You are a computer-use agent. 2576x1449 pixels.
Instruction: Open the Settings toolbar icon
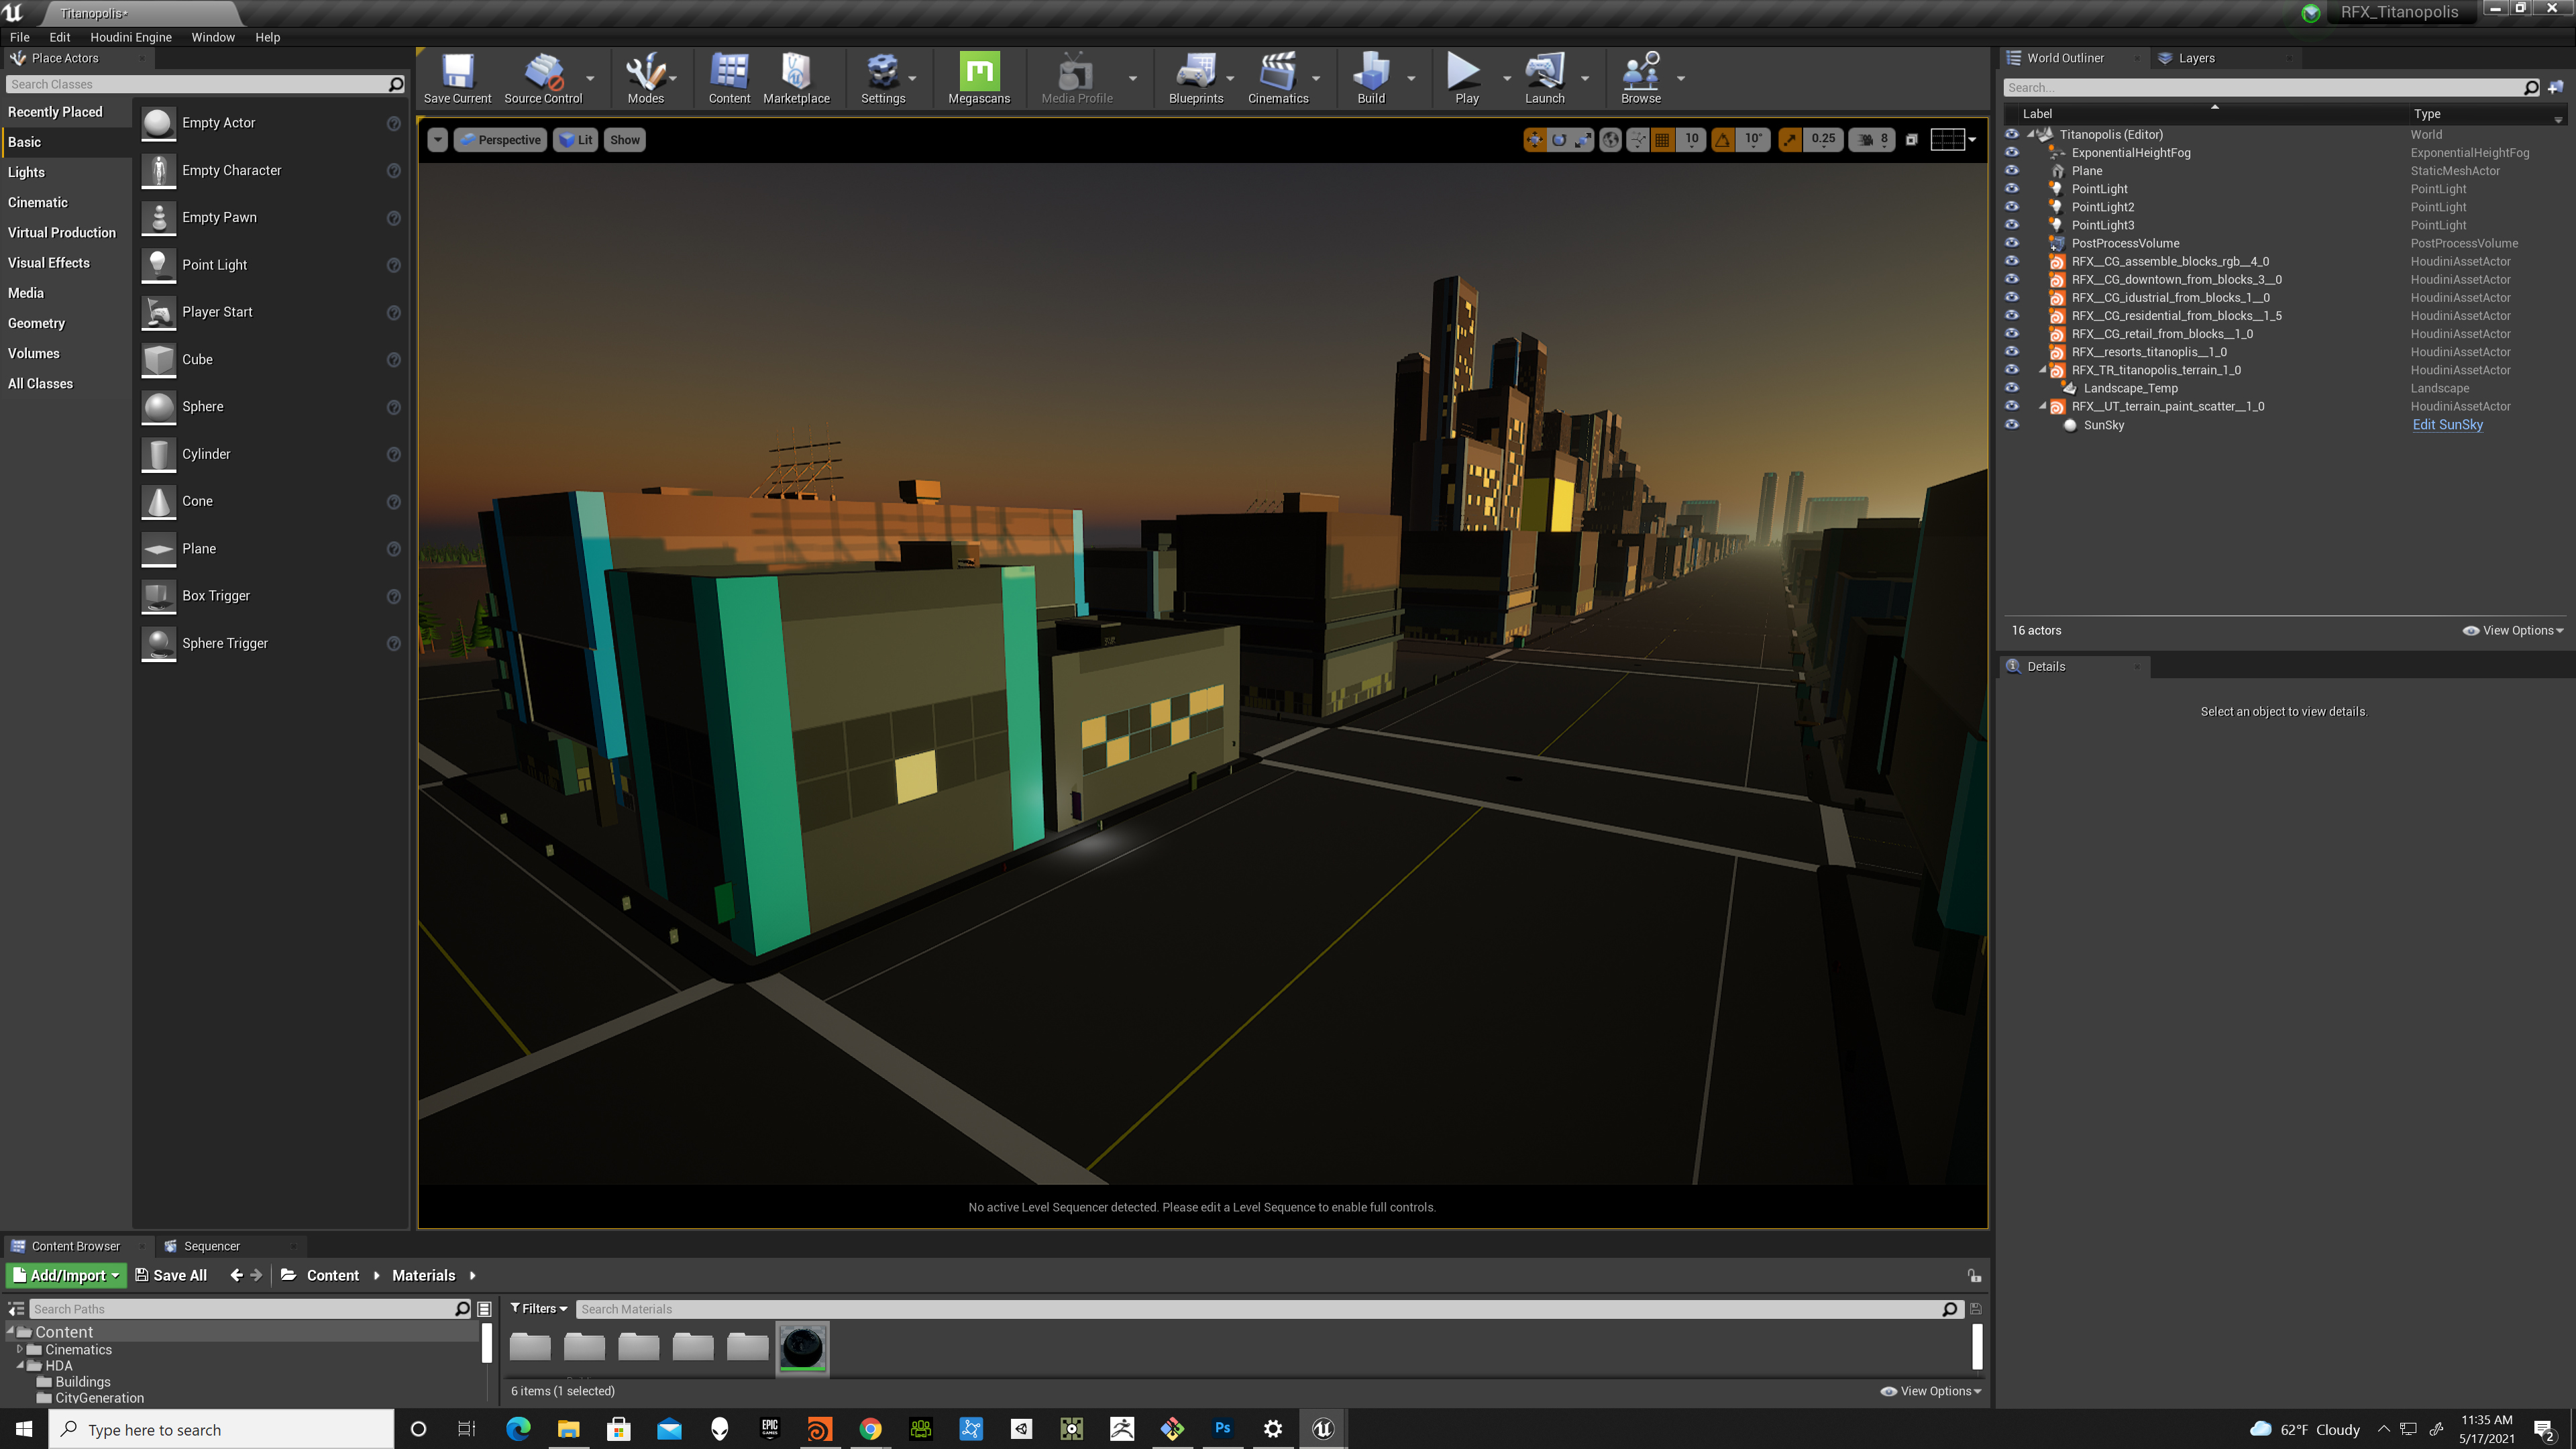click(x=883, y=78)
